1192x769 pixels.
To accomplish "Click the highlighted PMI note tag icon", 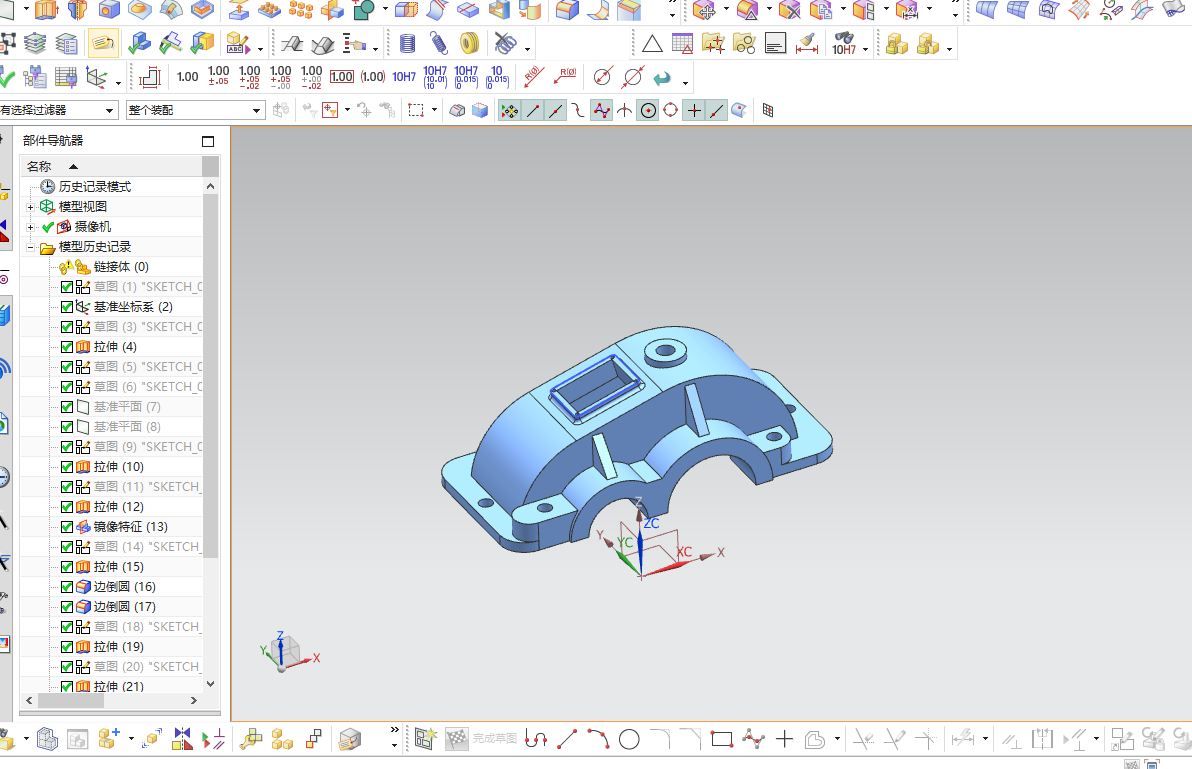I will pos(103,44).
